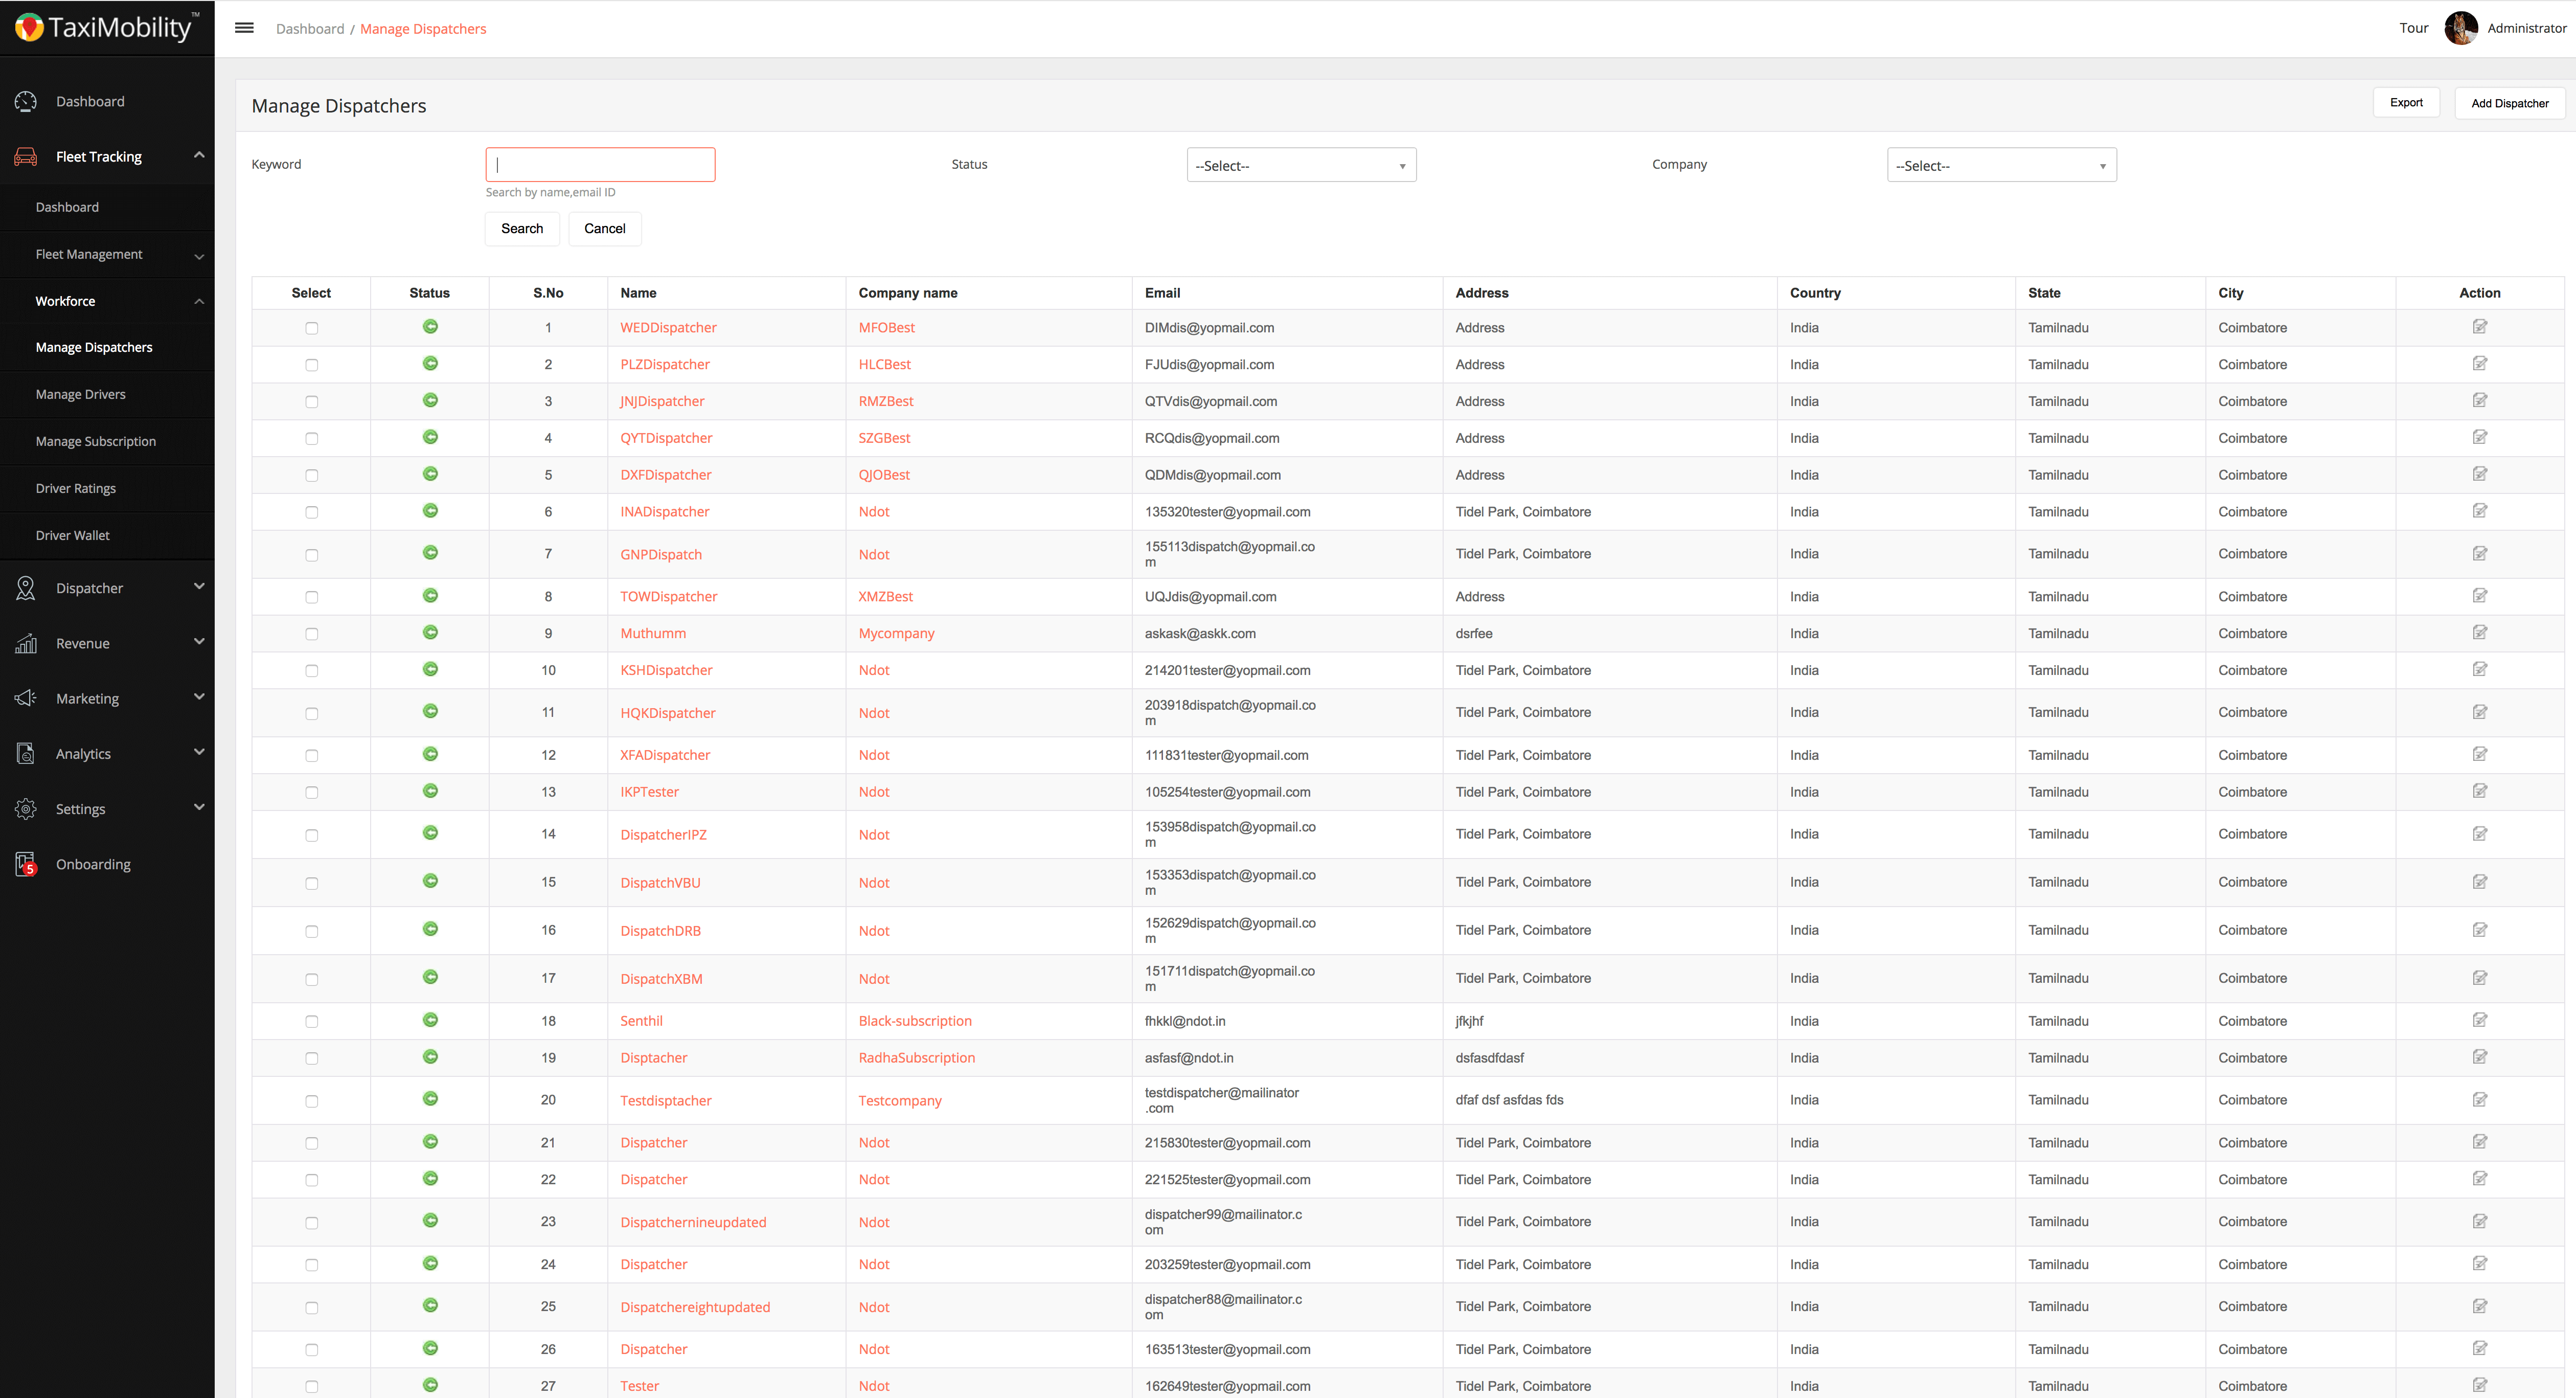Image resolution: width=2576 pixels, height=1398 pixels.
Task: Select the checkbox for dispatcher row 1
Action: 311,327
